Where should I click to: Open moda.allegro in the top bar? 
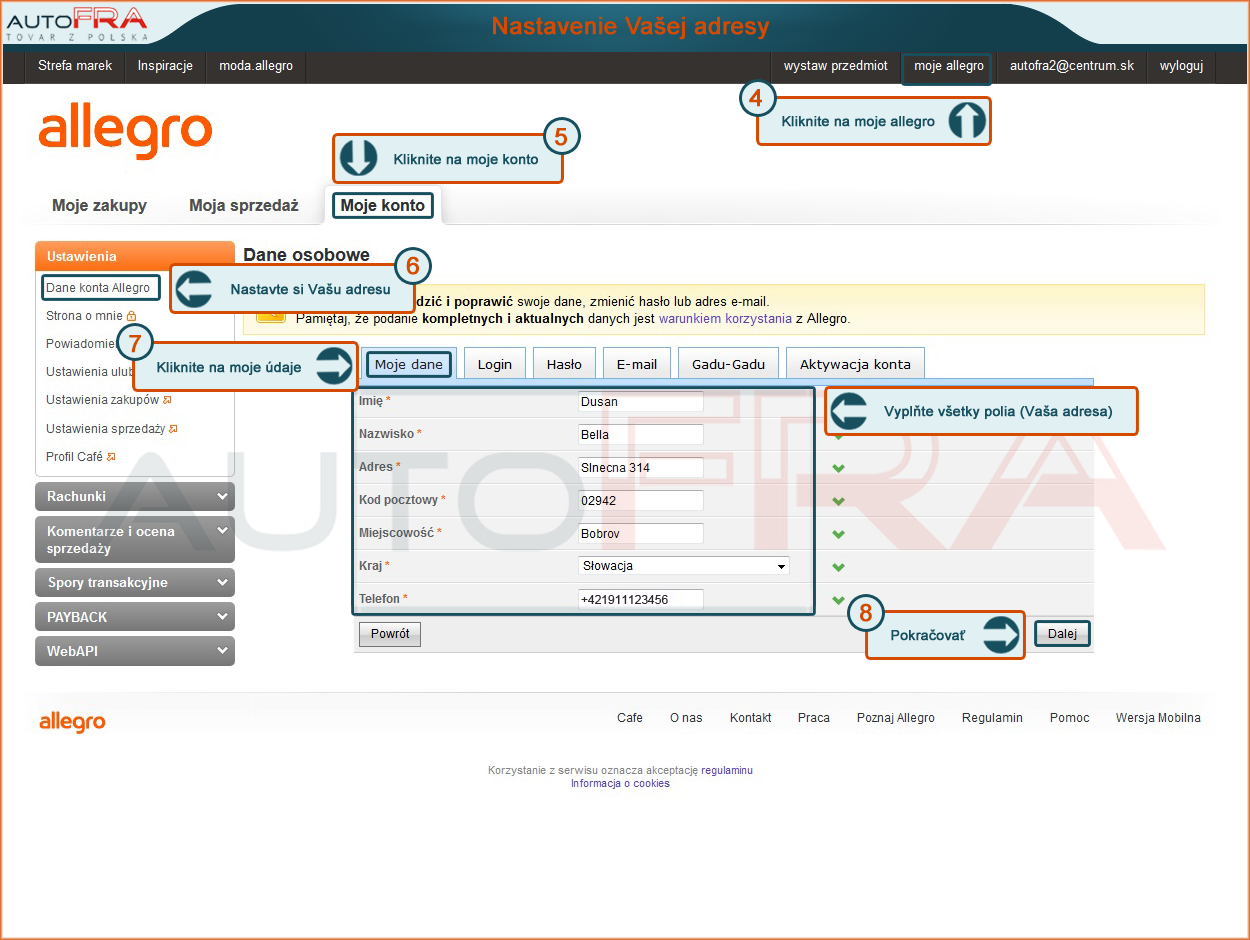pos(256,66)
